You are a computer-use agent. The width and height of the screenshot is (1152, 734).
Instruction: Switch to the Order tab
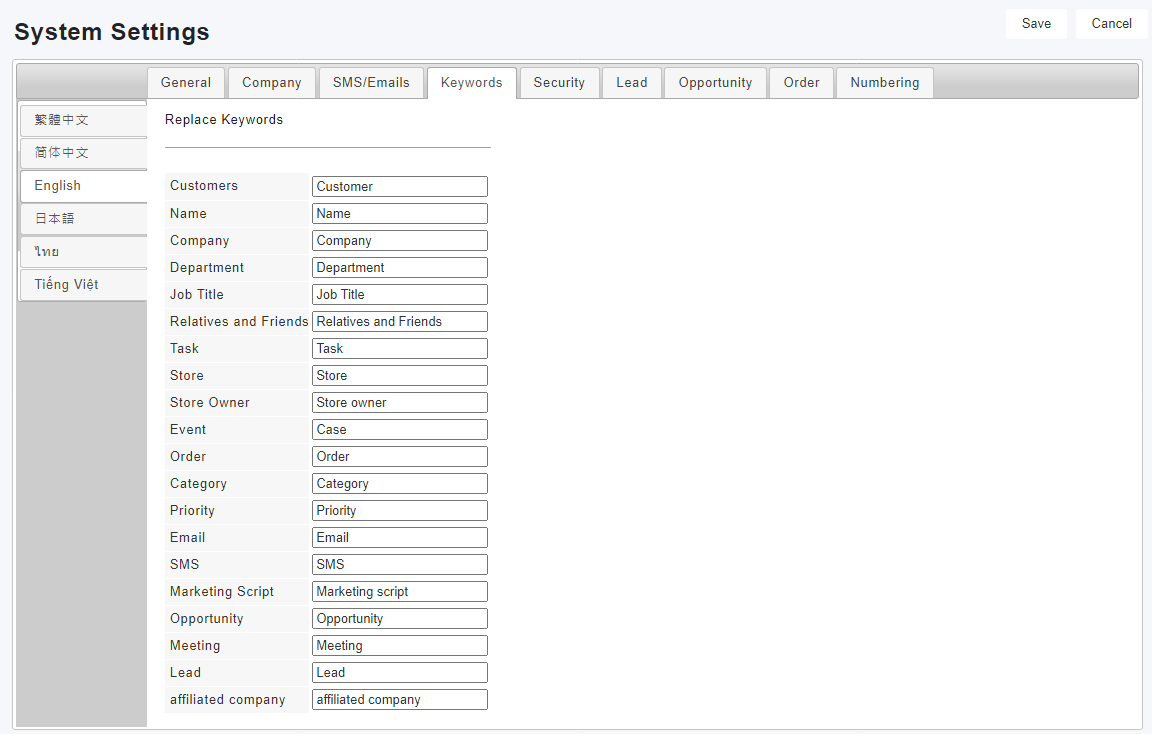click(801, 83)
